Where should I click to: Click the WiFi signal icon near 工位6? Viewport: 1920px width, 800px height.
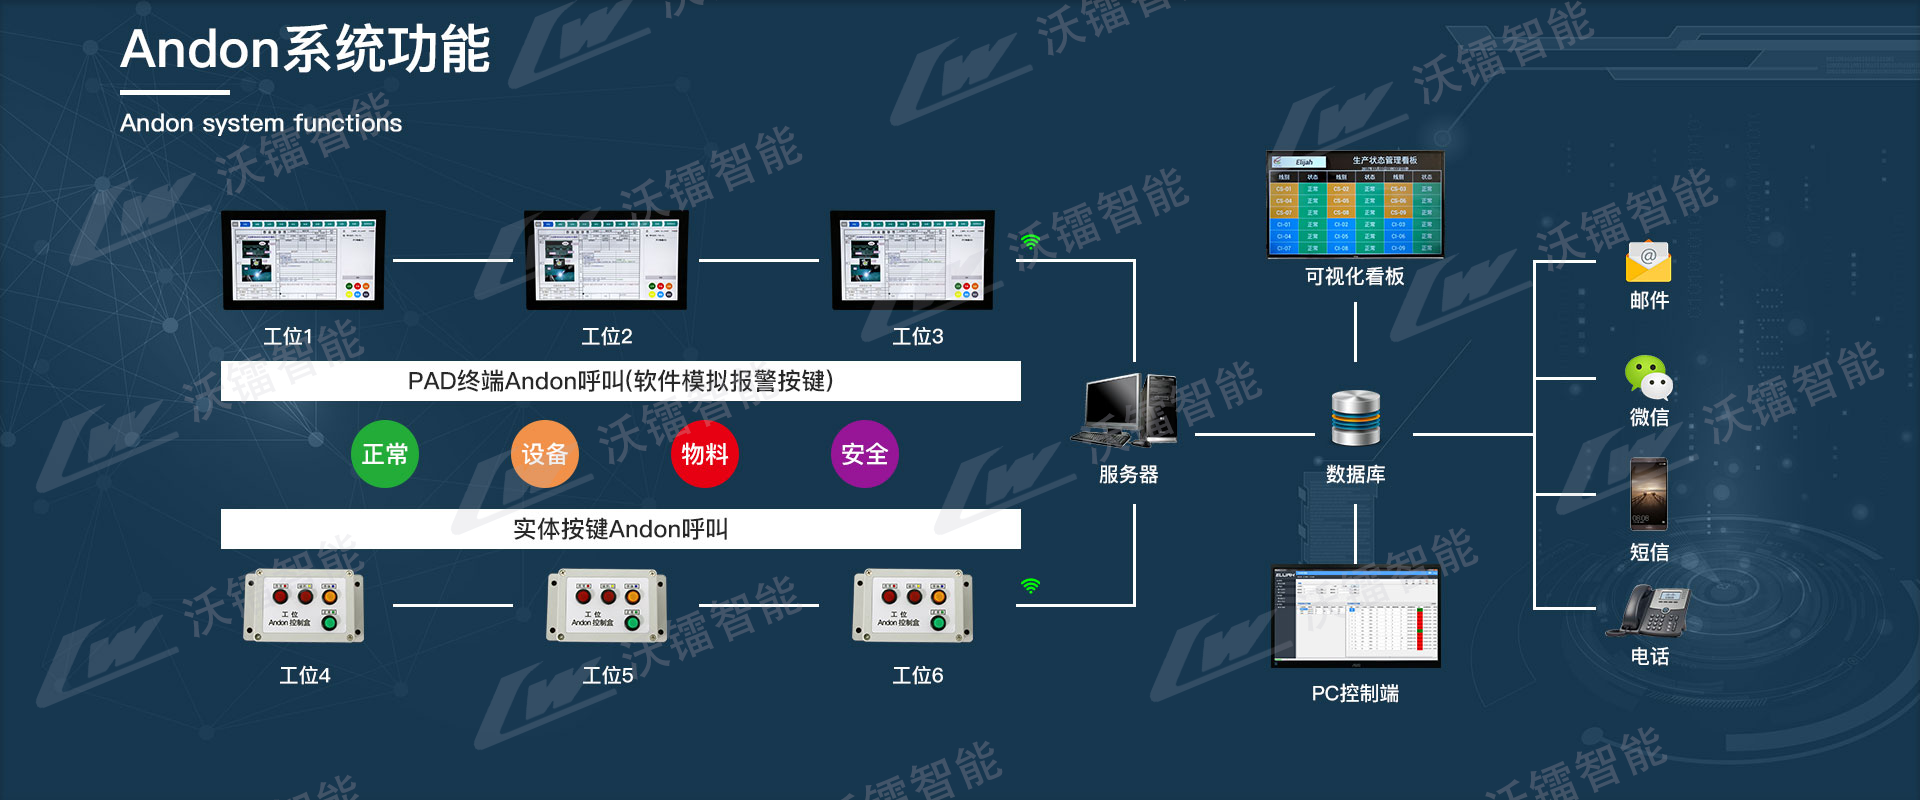pos(1030,585)
